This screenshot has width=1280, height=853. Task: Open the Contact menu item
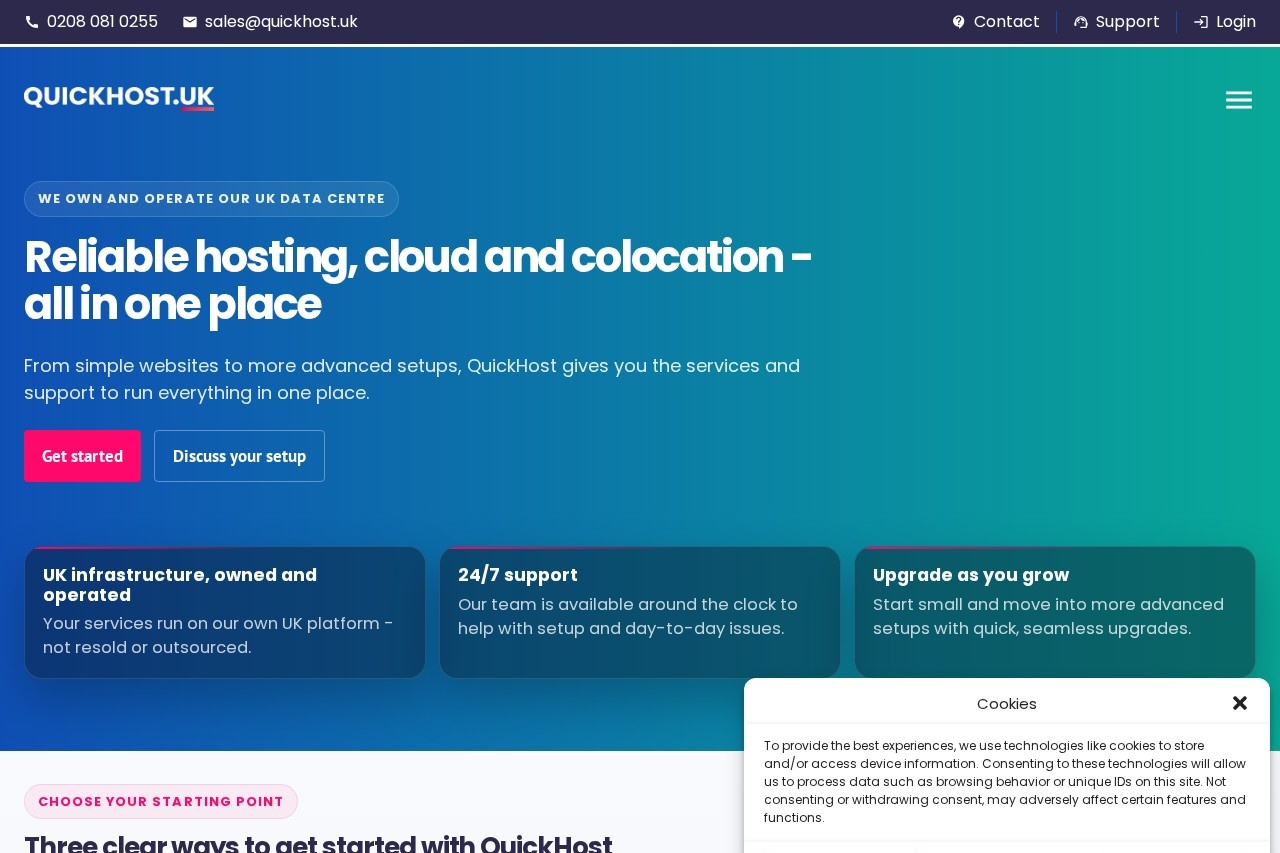point(1006,21)
